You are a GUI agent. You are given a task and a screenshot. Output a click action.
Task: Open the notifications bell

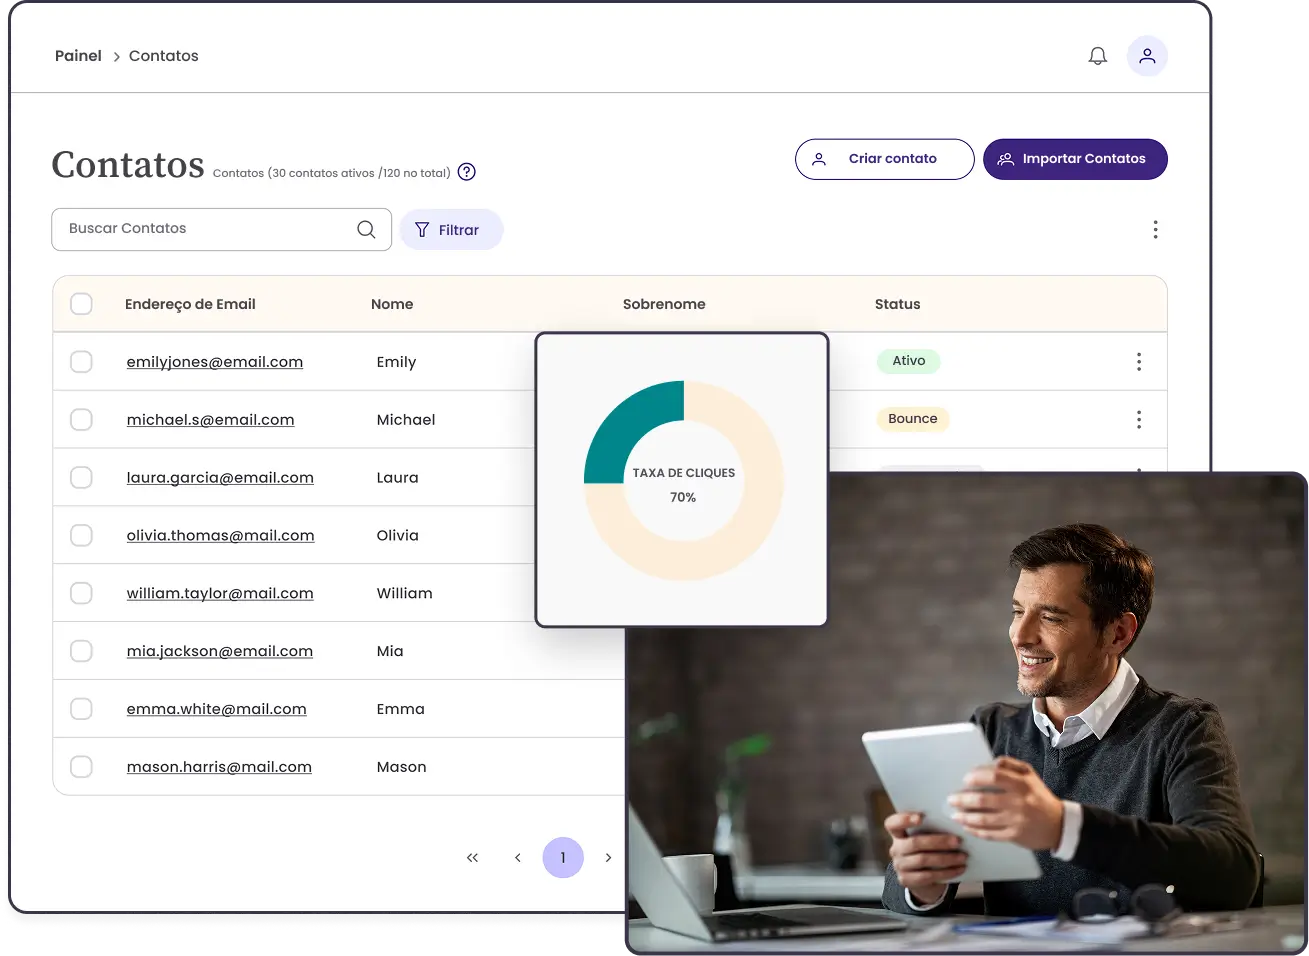pyautogui.click(x=1097, y=55)
